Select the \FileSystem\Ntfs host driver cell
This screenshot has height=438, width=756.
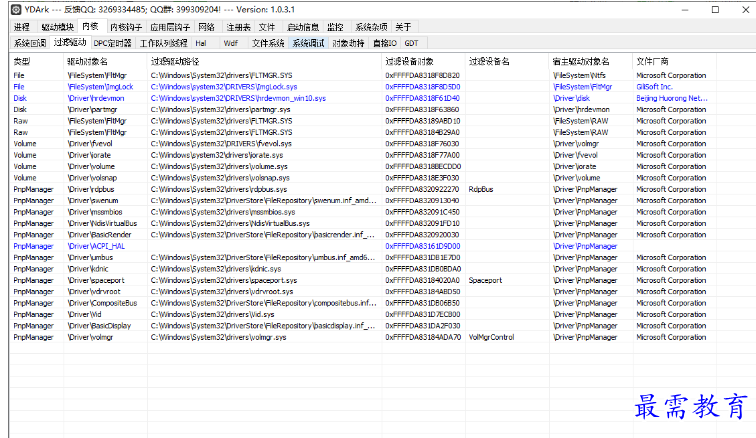pyautogui.click(x=579, y=75)
